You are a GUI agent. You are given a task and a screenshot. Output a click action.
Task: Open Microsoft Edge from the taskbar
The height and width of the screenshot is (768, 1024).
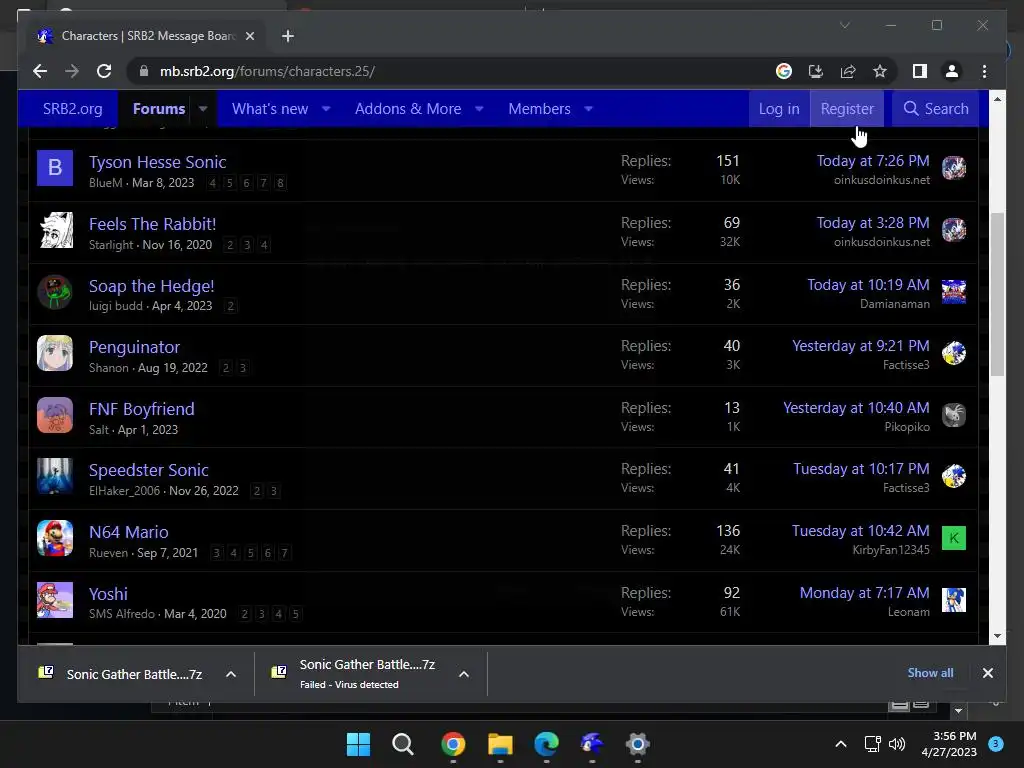tap(546, 744)
